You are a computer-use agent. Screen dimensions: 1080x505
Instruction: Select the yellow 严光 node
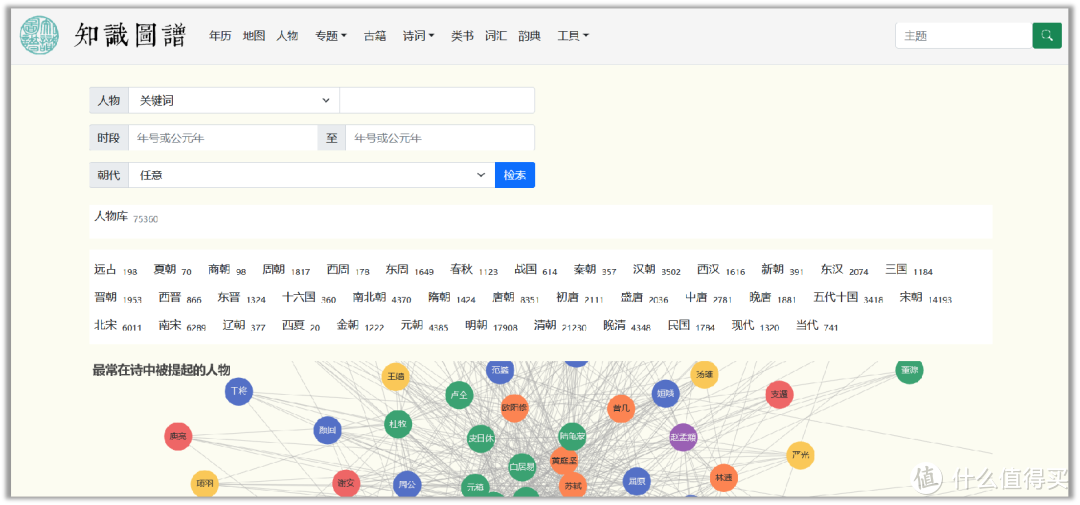point(800,456)
